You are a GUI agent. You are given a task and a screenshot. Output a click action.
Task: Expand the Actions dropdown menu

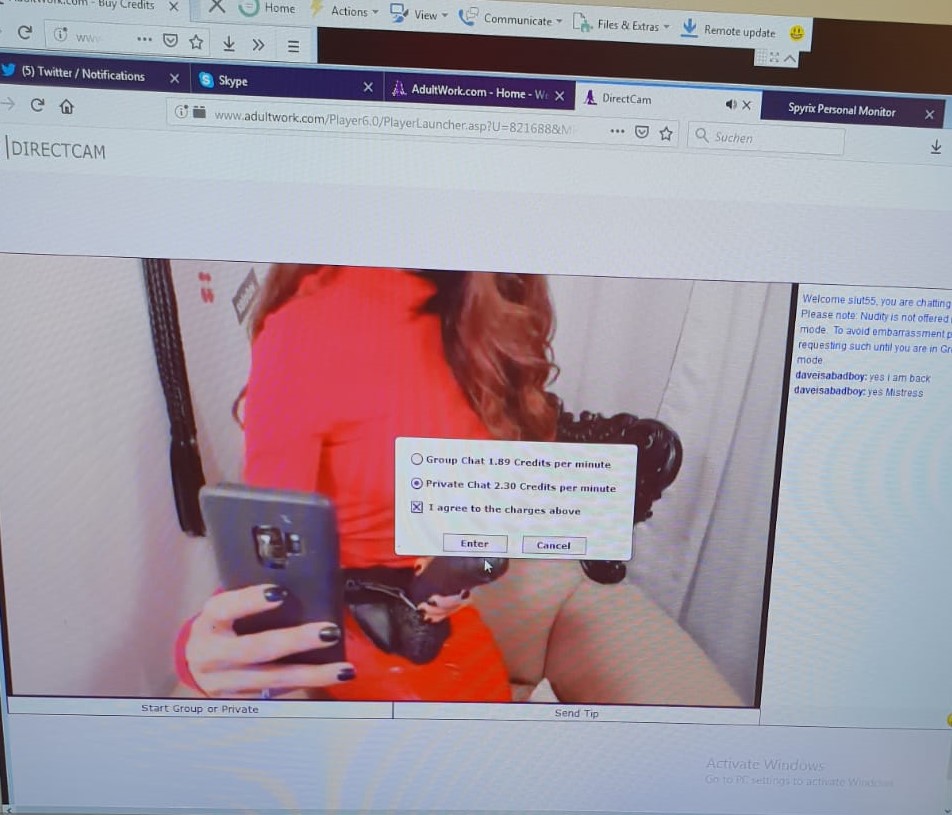click(x=354, y=11)
